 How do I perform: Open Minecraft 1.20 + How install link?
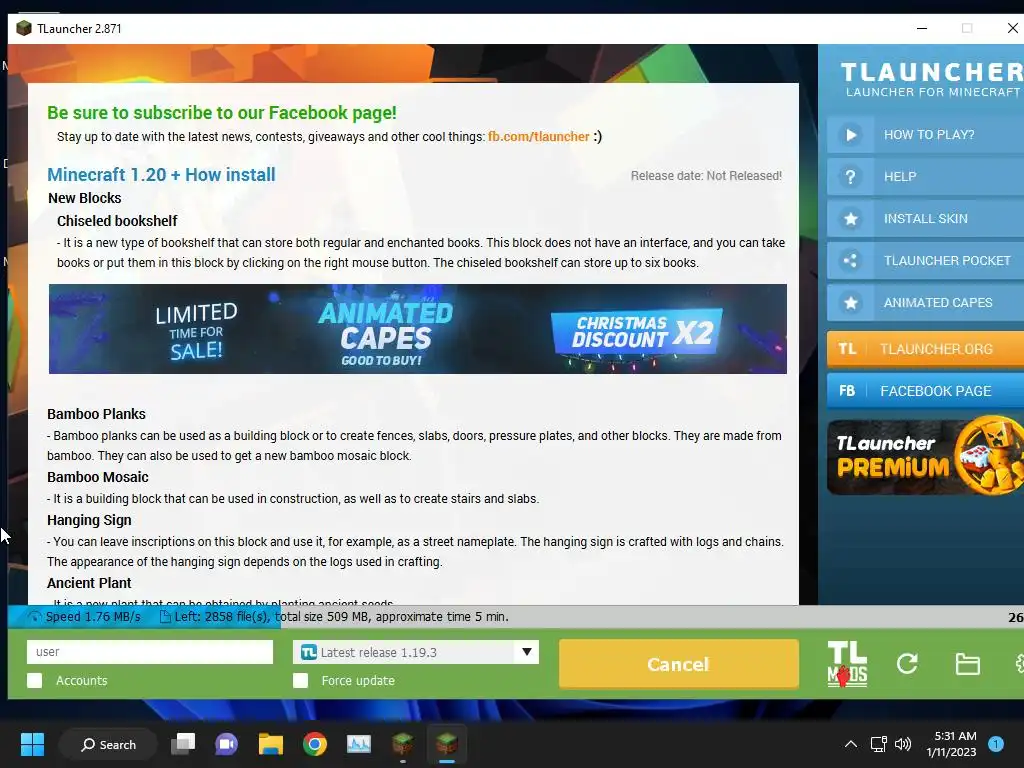[x=161, y=175]
